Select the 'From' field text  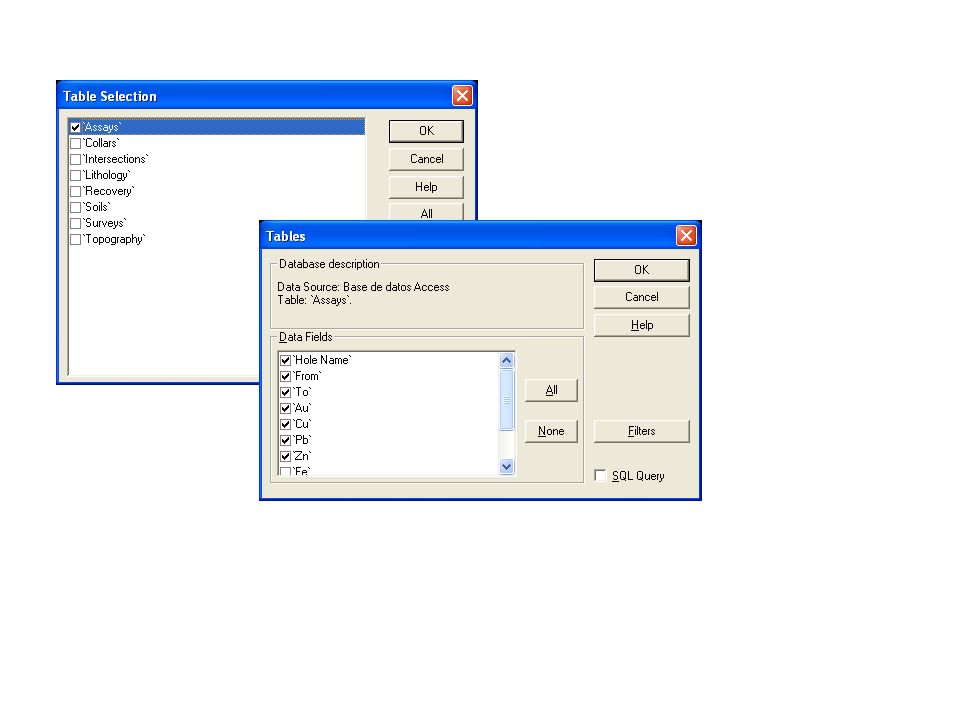[307, 376]
